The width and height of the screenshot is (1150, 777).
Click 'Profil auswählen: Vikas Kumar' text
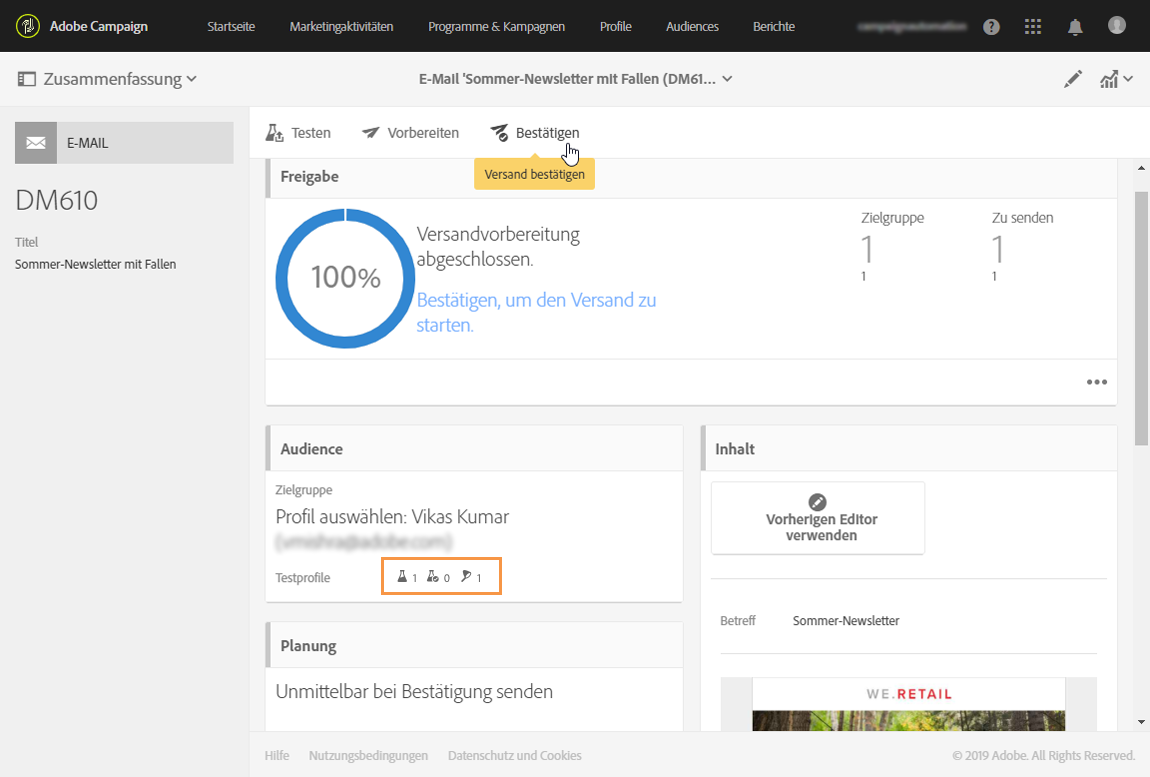point(392,517)
